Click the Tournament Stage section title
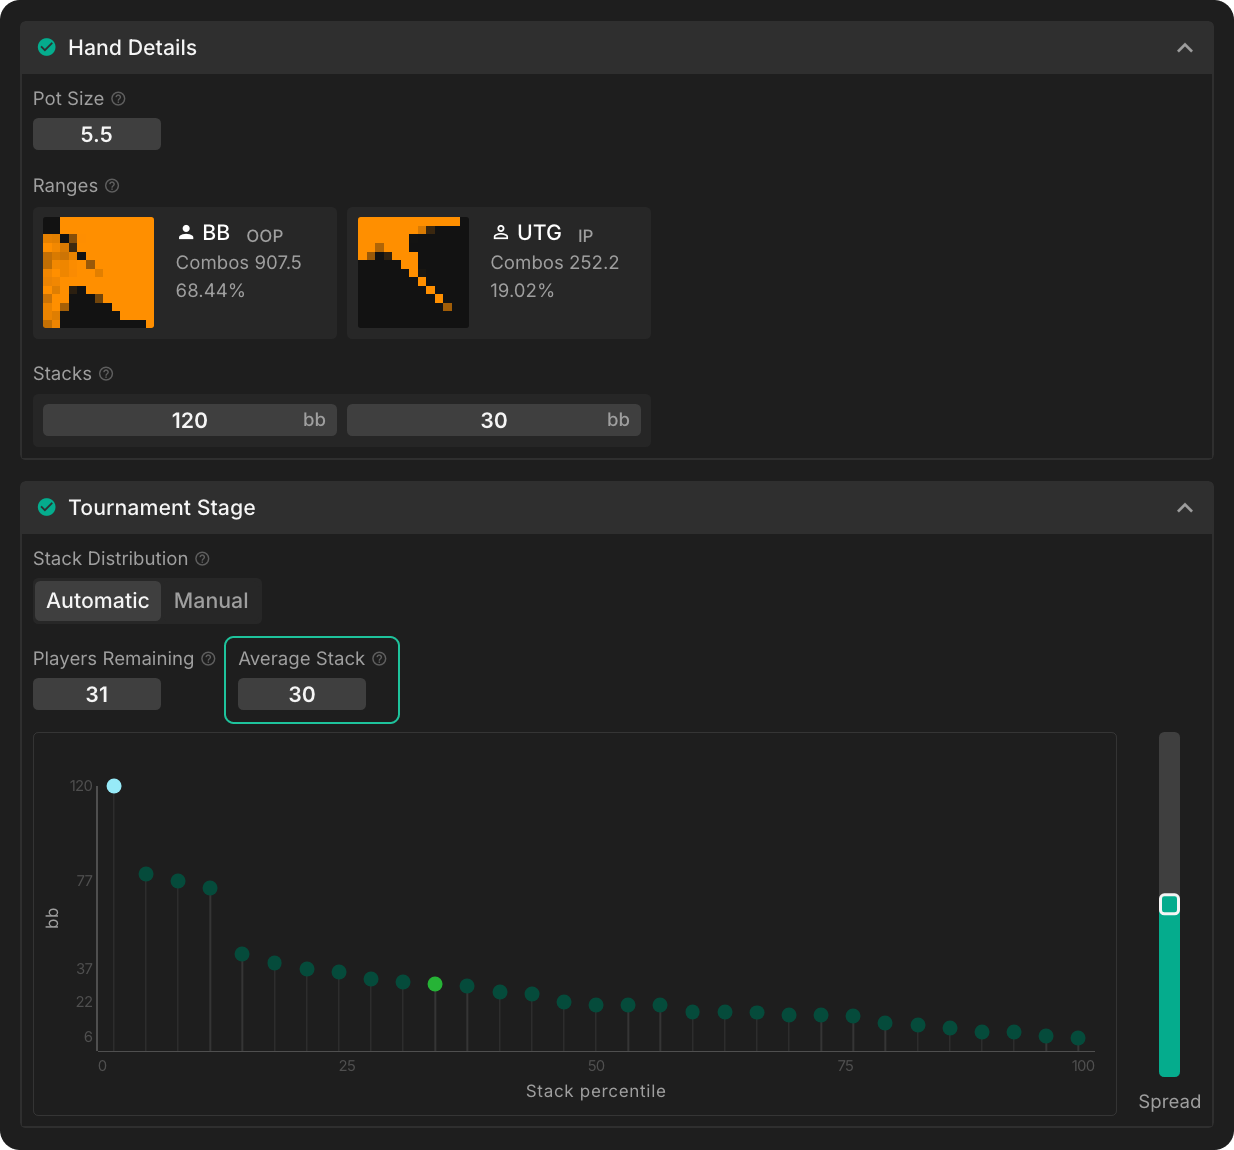Image resolution: width=1234 pixels, height=1150 pixels. 162,507
